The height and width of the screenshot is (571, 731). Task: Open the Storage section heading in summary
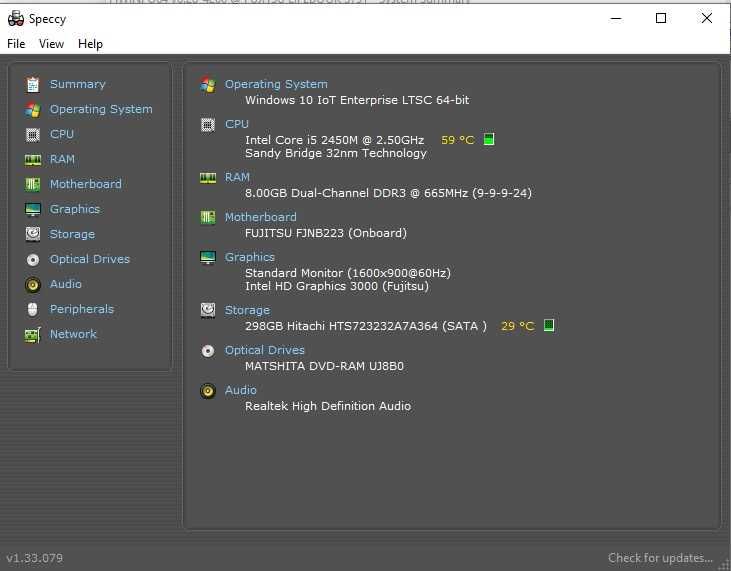pos(247,310)
